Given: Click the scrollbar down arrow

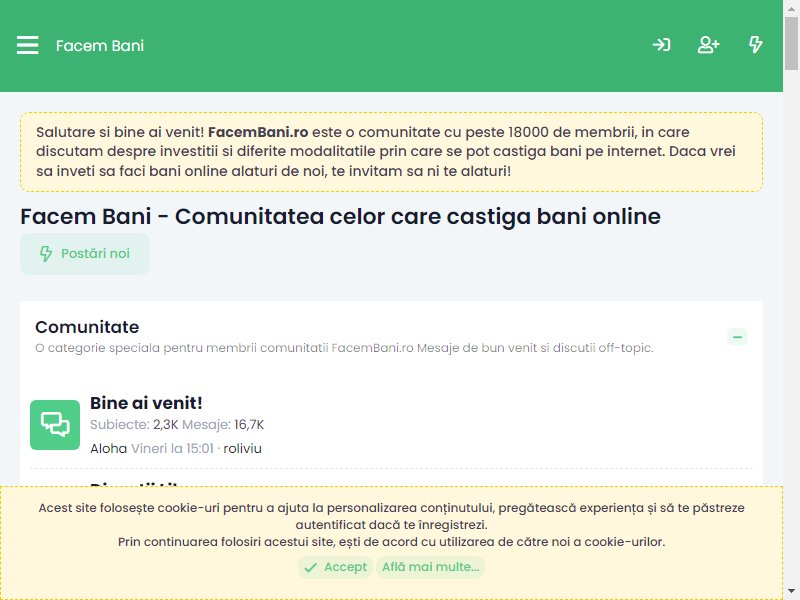Looking at the screenshot, I should click(791, 591).
